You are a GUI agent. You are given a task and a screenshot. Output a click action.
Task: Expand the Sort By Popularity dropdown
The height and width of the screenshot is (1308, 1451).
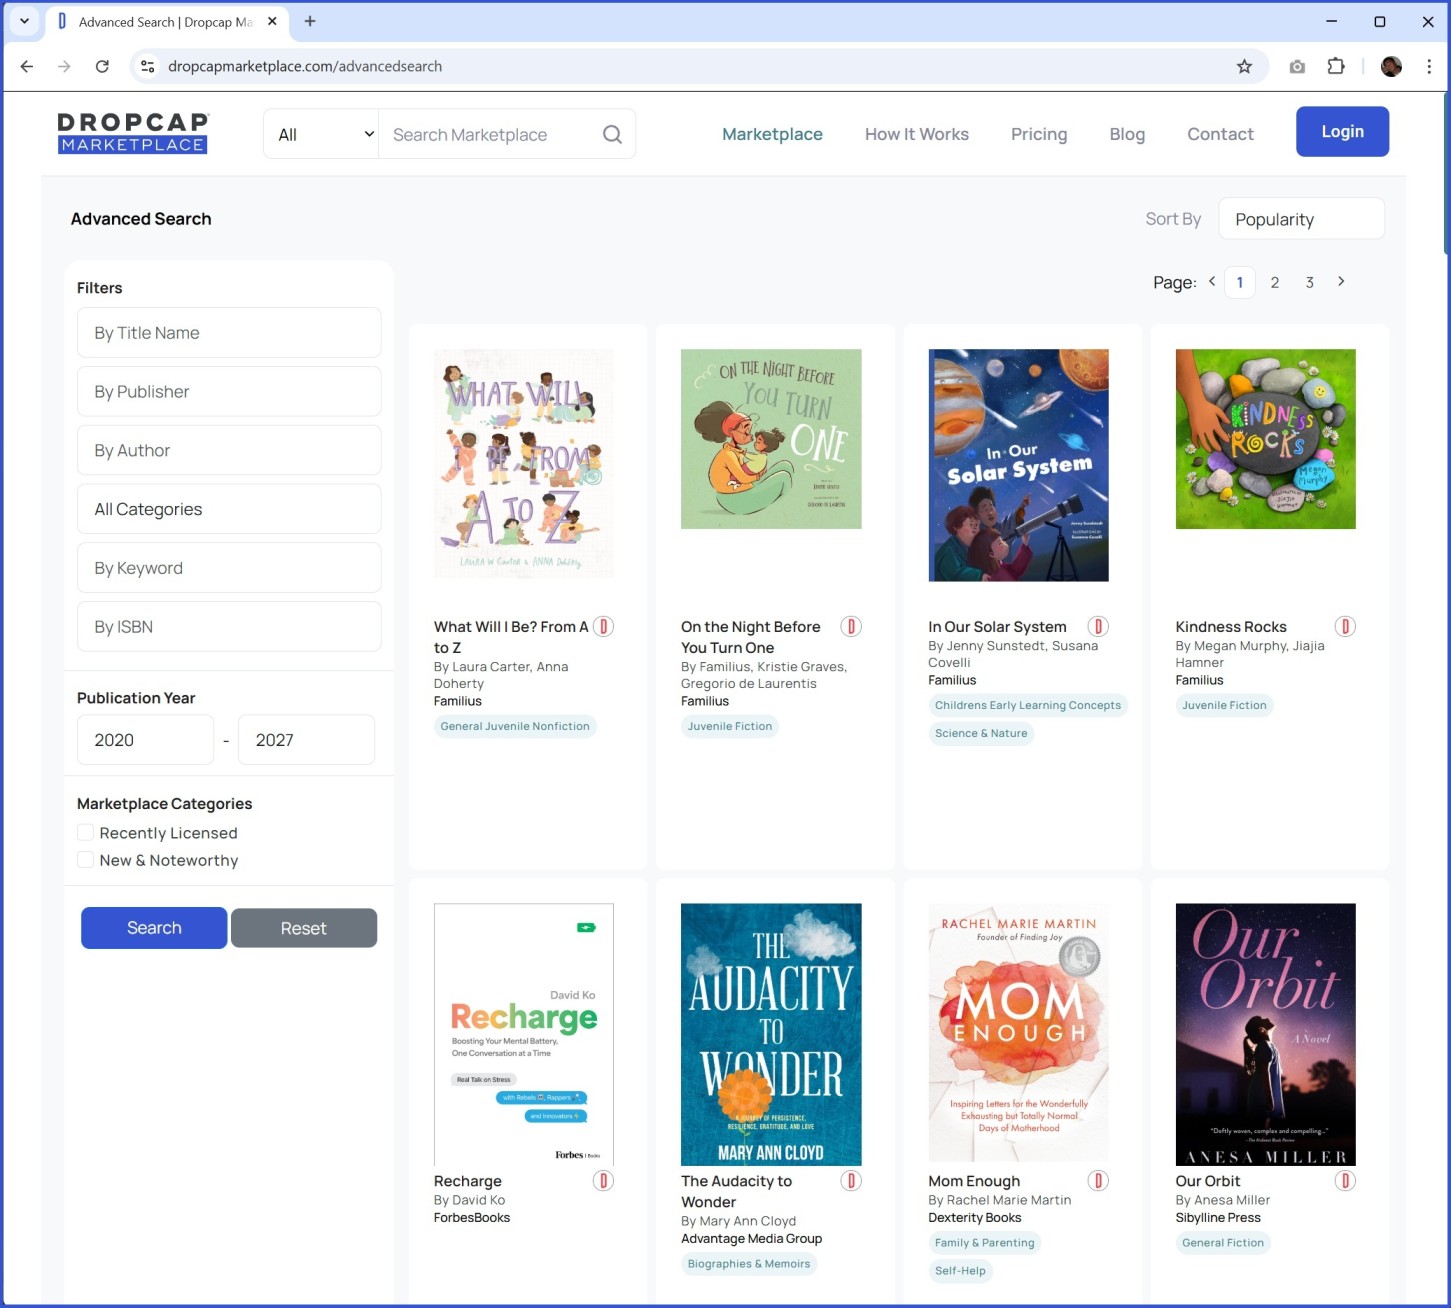click(1300, 219)
